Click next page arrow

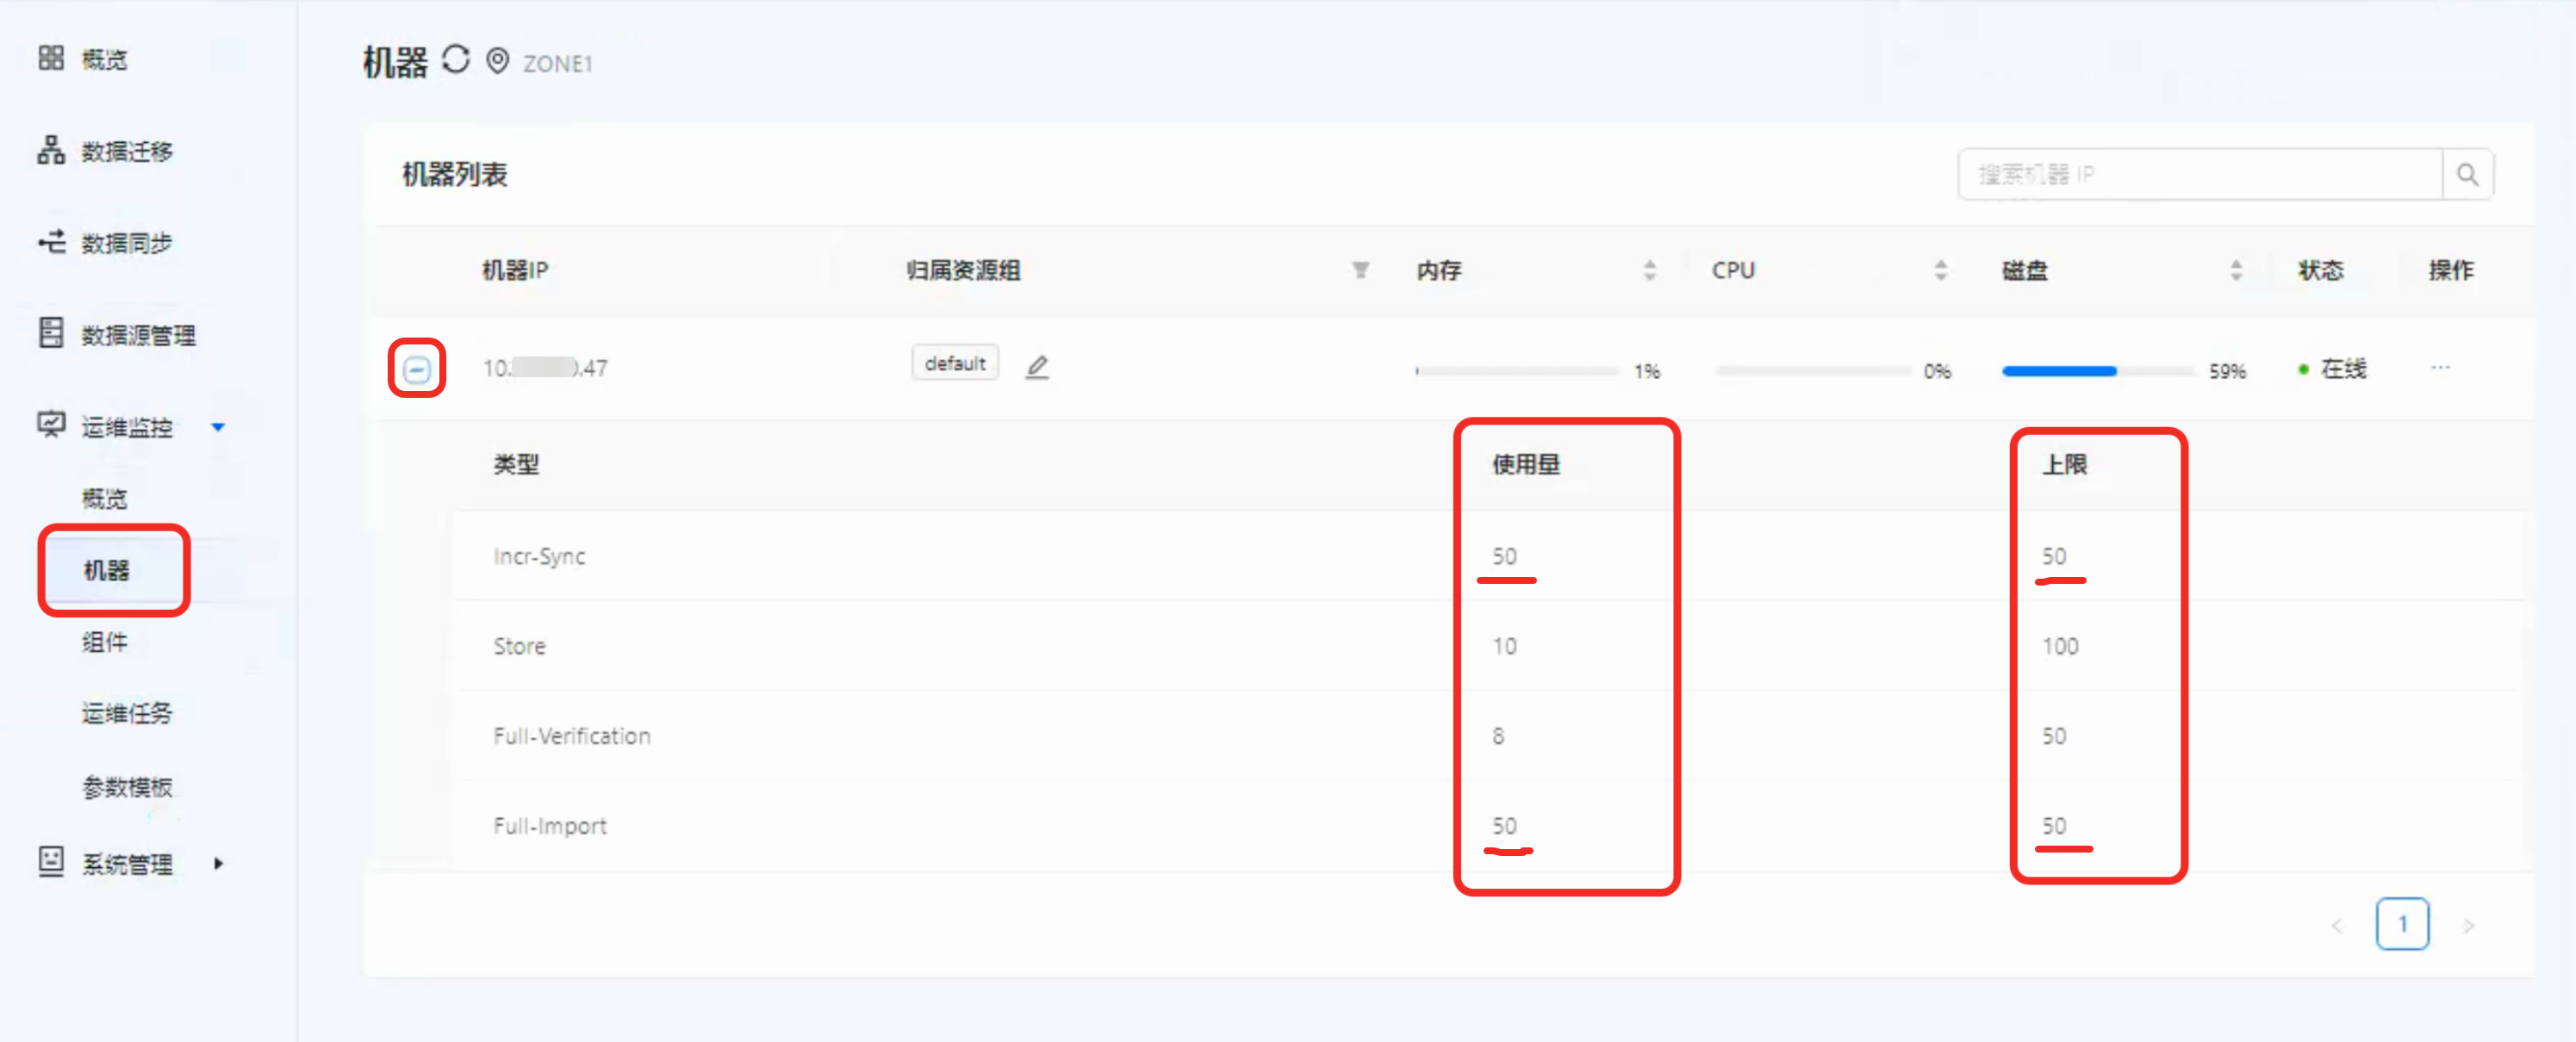pos(2468,926)
